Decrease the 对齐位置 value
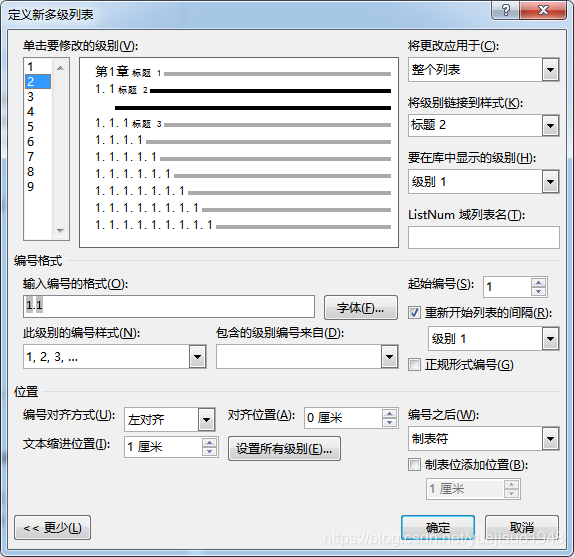This screenshot has height=557, width=574. point(390,422)
